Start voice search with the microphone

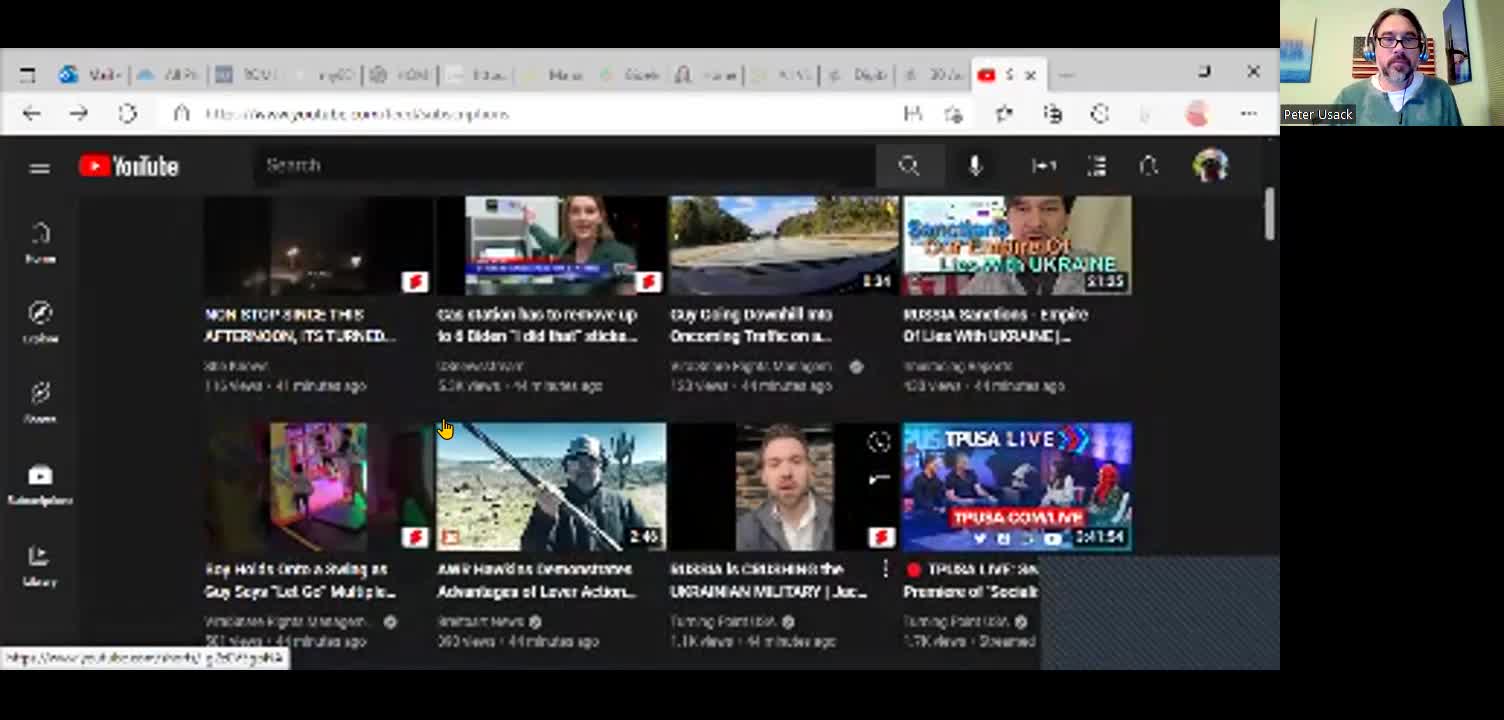pos(975,166)
